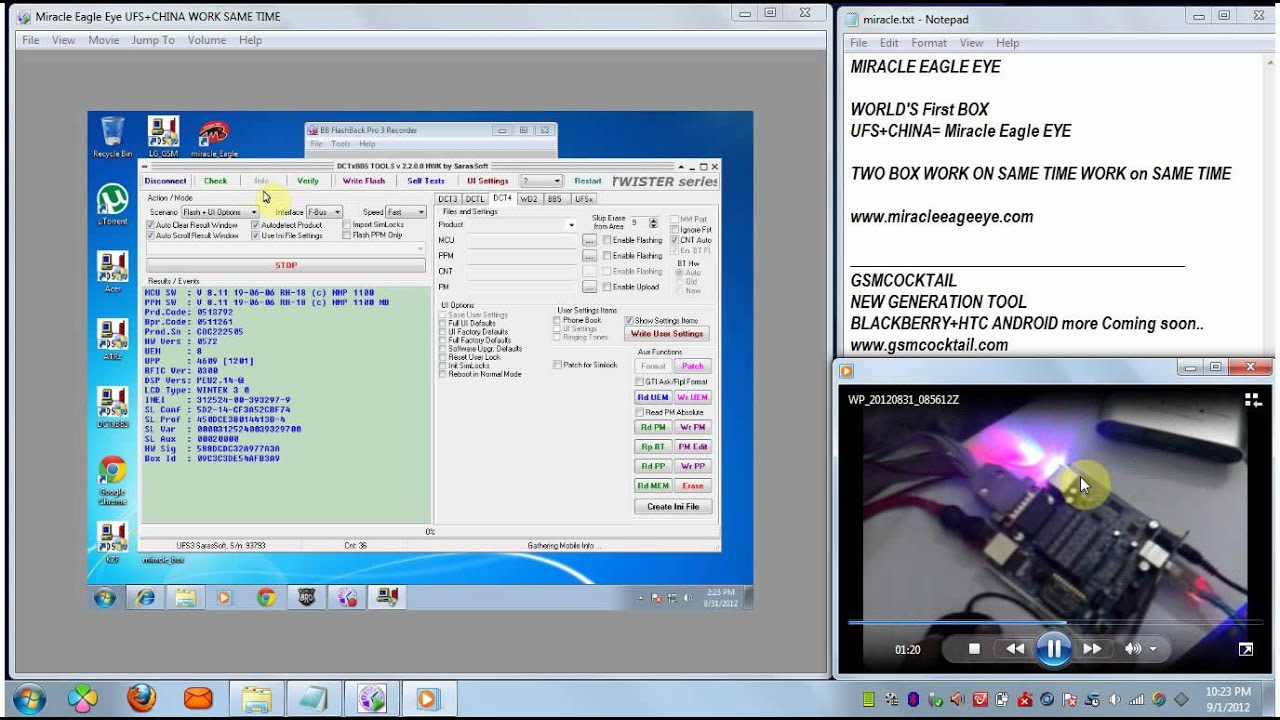Image resolution: width=1280 pixels, height=720 pixels.
Task: Switch the video player to full screen view
Action: pyautogui.click(x=1246, y=649)
